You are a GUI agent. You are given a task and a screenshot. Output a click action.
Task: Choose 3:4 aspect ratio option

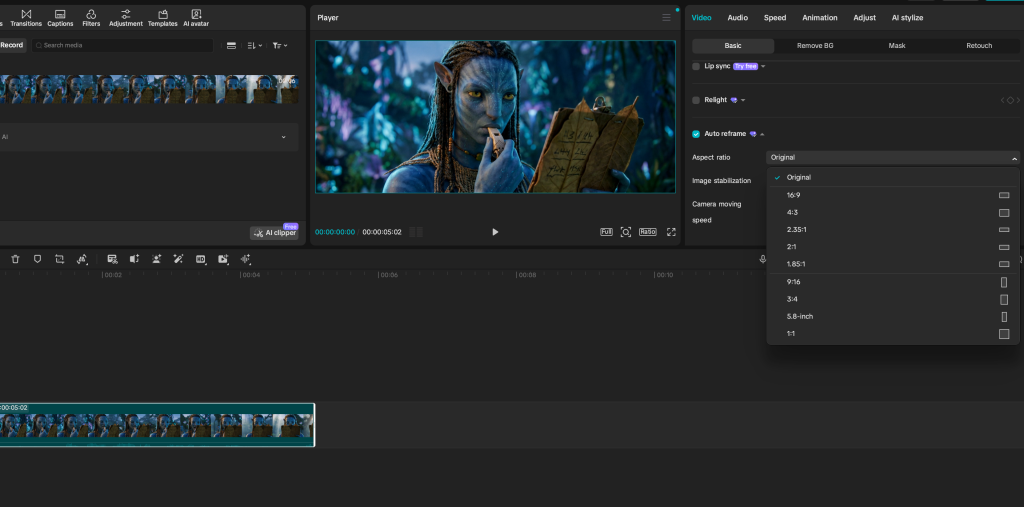[892, 299]
